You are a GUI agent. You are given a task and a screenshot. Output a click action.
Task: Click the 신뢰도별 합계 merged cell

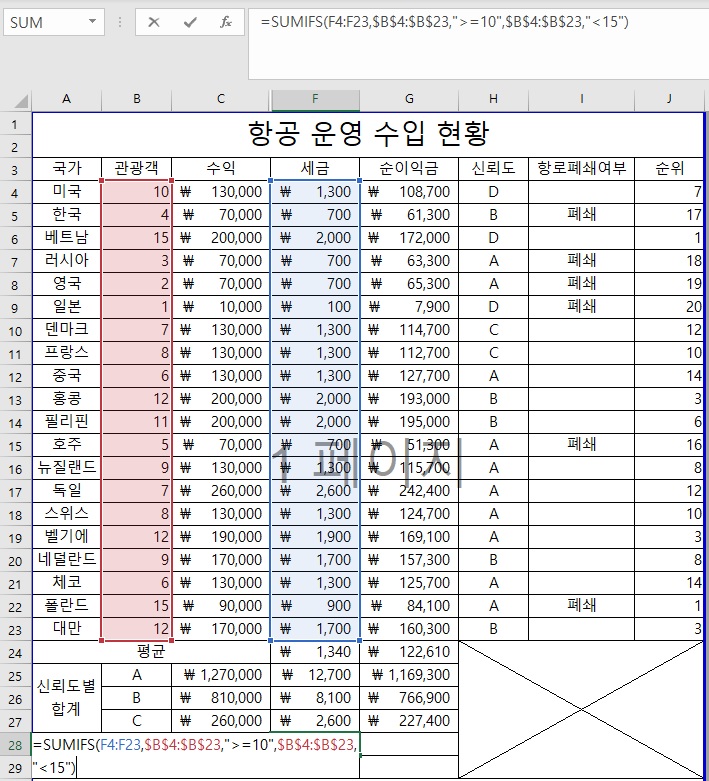tap(67, 698)
